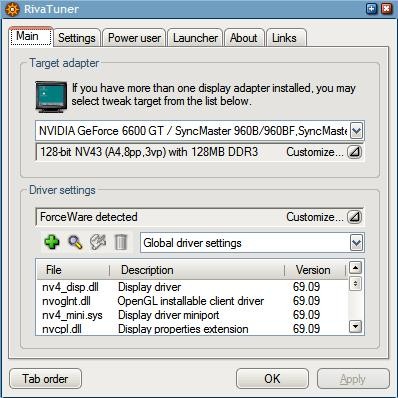Click 'Display driver' description
Viewport: 398px width, 398px height.
[149, 287]
